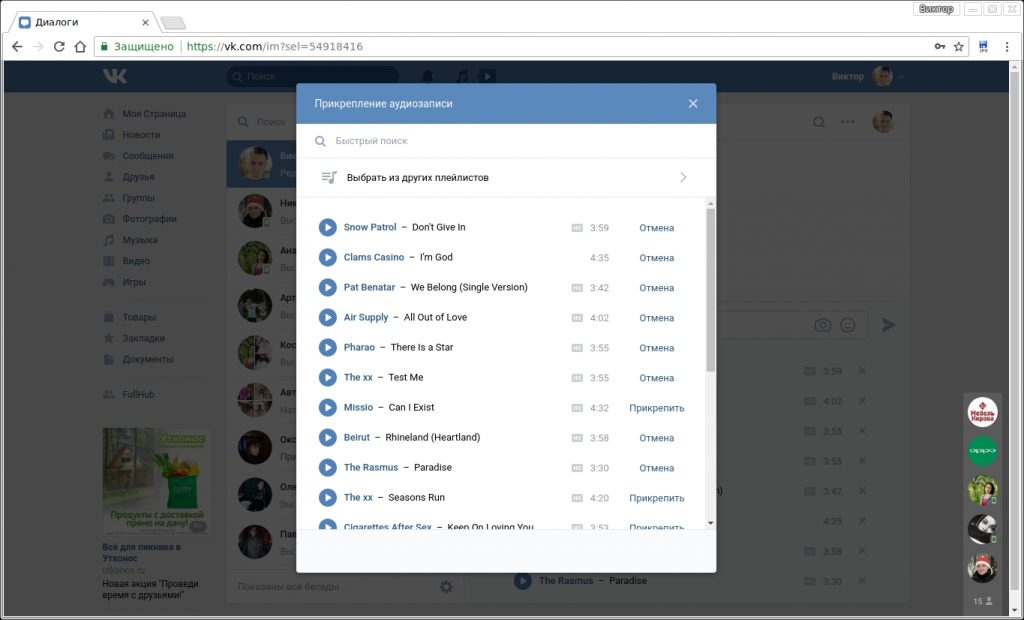Cancel attachment of Pharao track
The image size is (1024, 620).
point(656,348)
